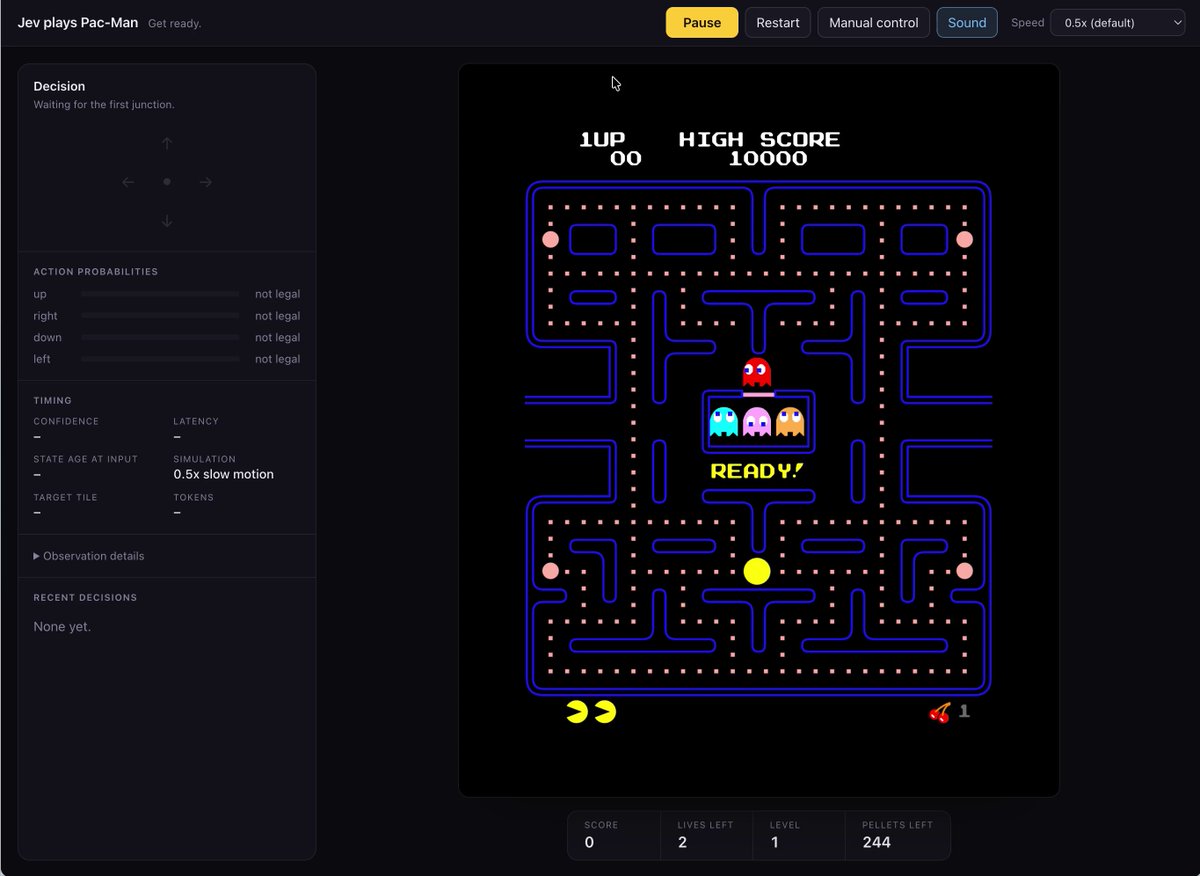Pause the game

tap(702, 23)
